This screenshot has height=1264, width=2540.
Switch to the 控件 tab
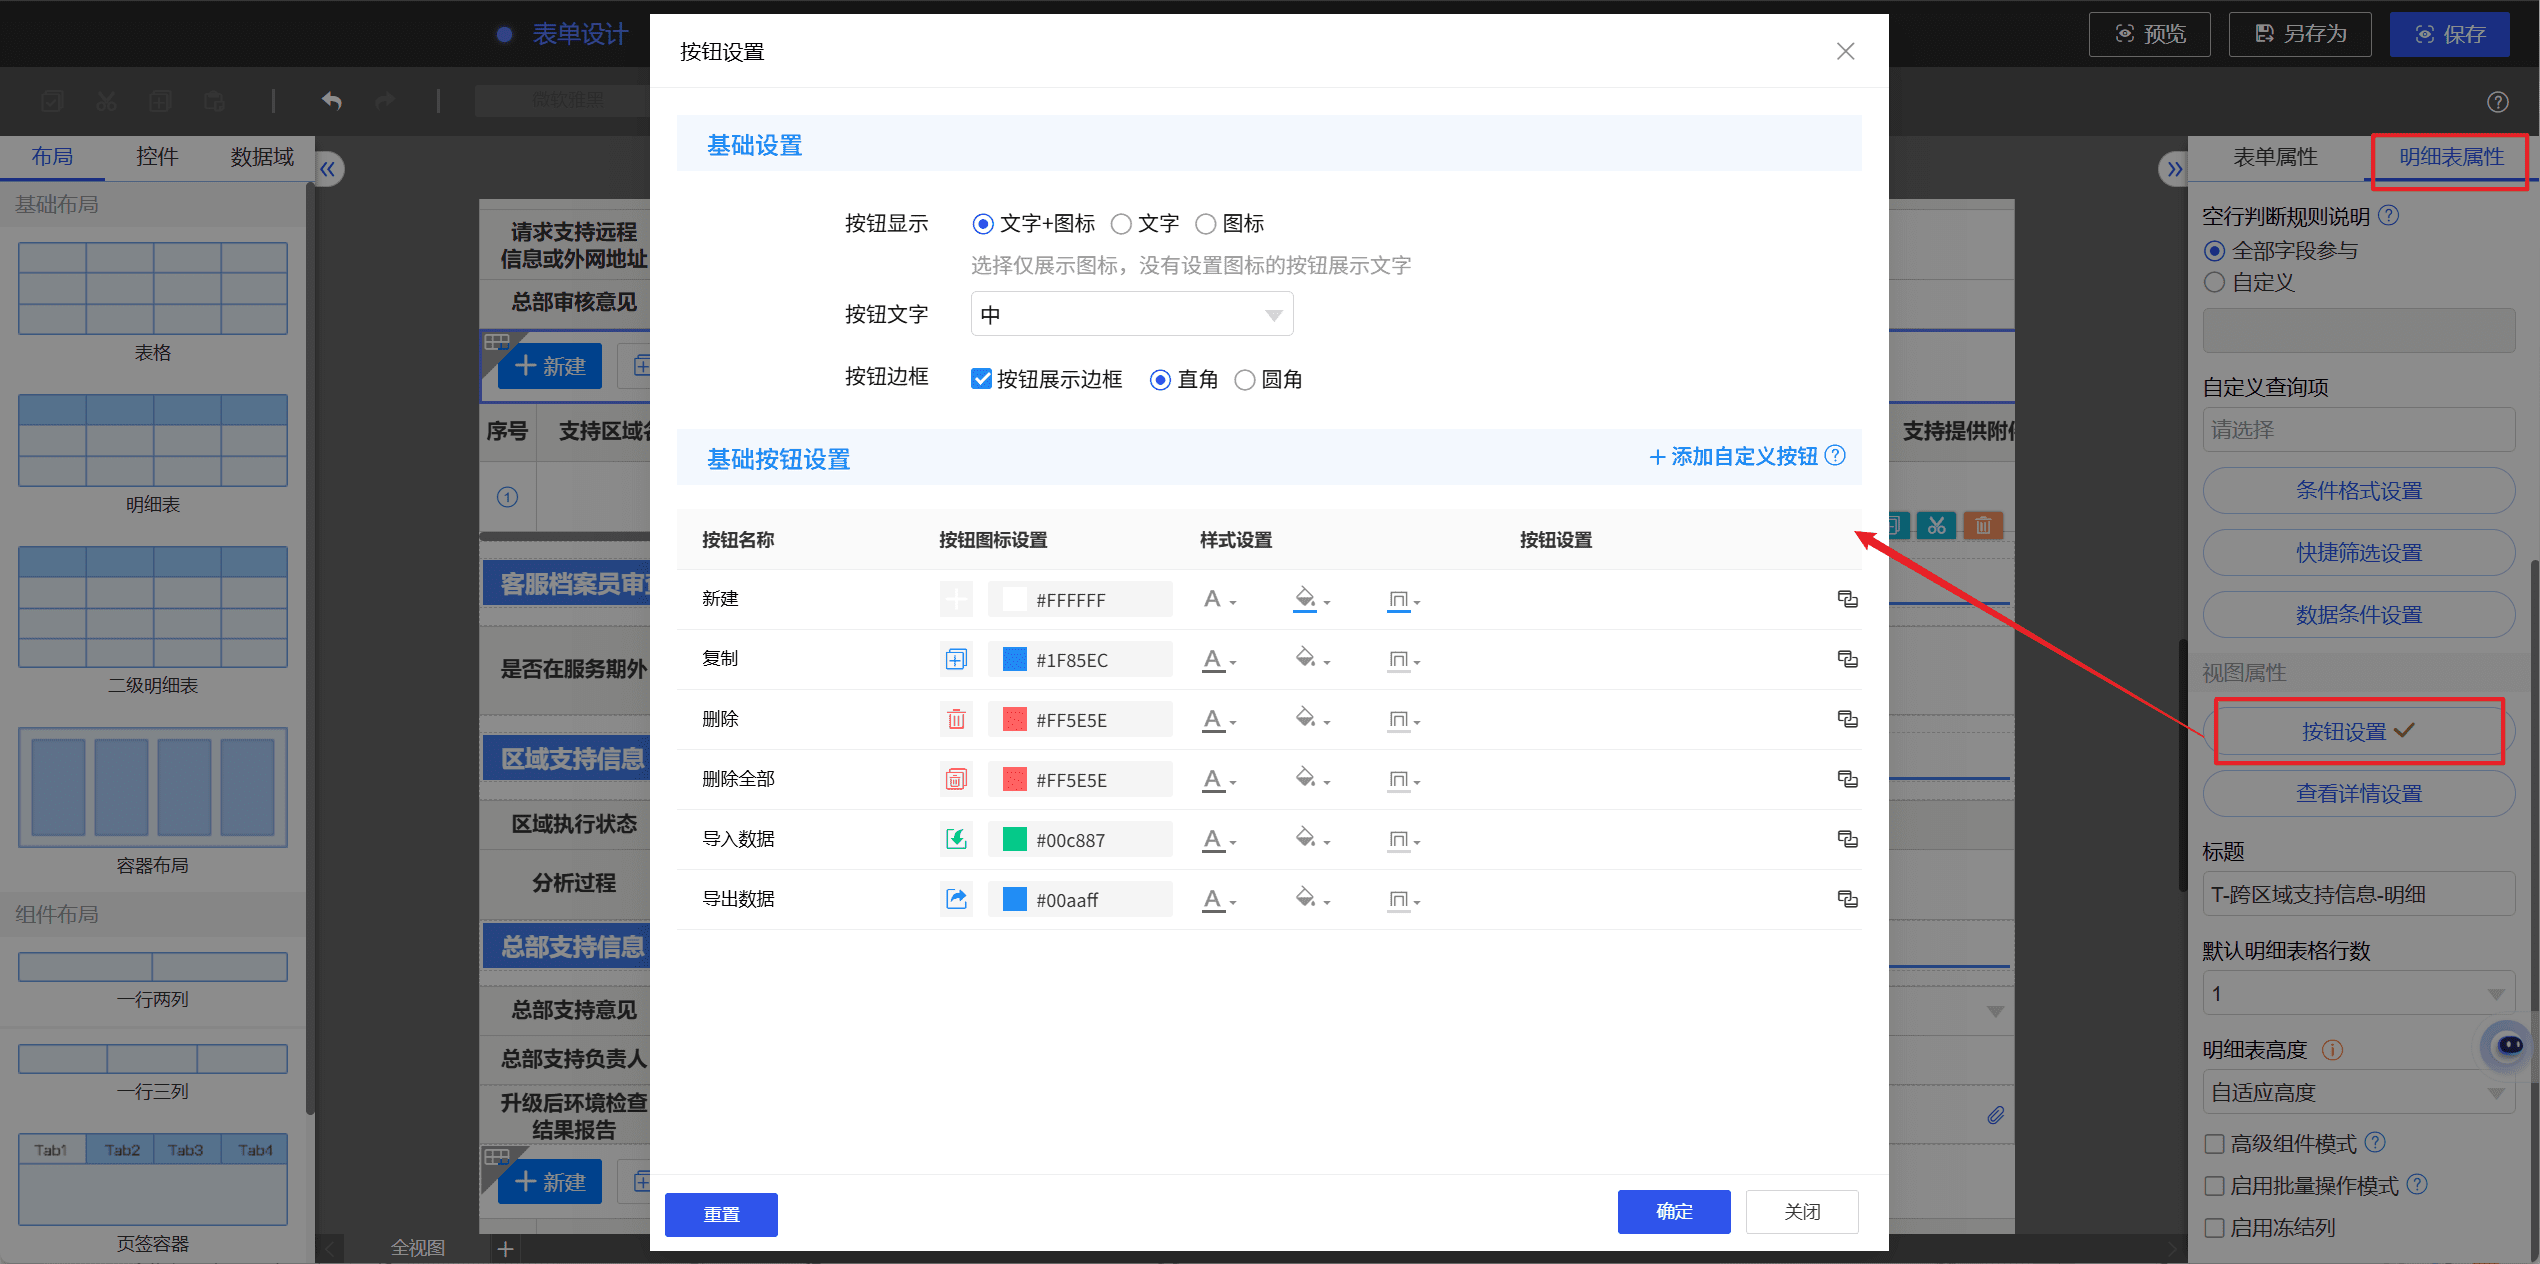(x=157, y=157)
